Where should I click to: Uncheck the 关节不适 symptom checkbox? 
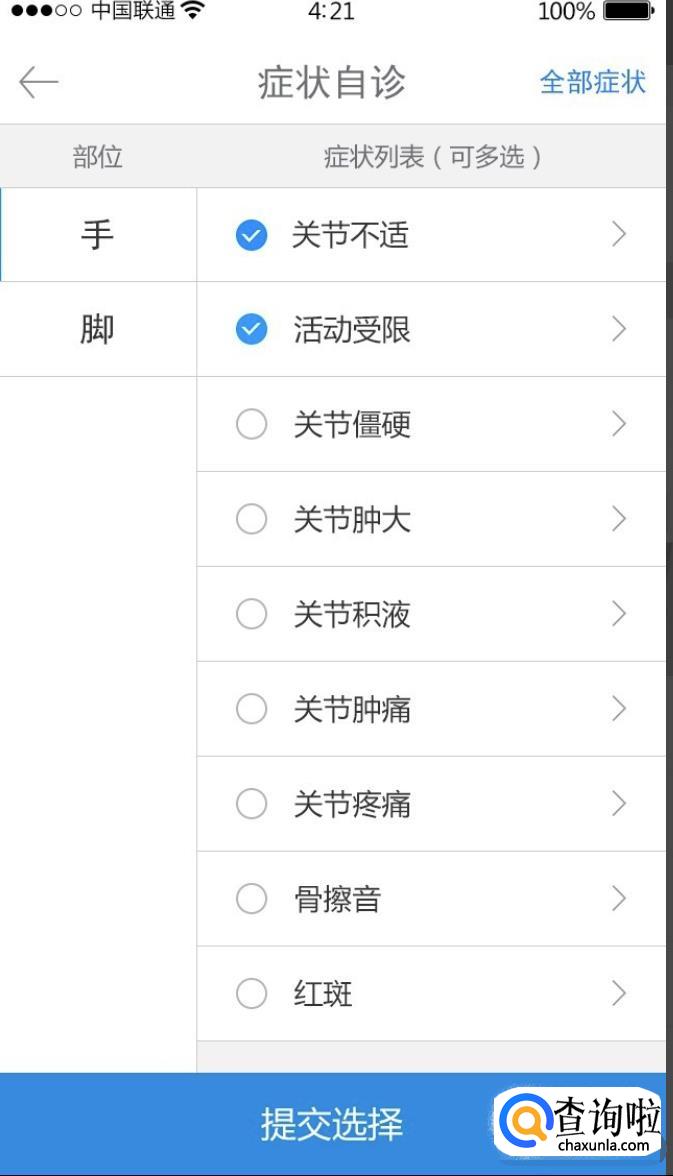[x=251, y=235]
